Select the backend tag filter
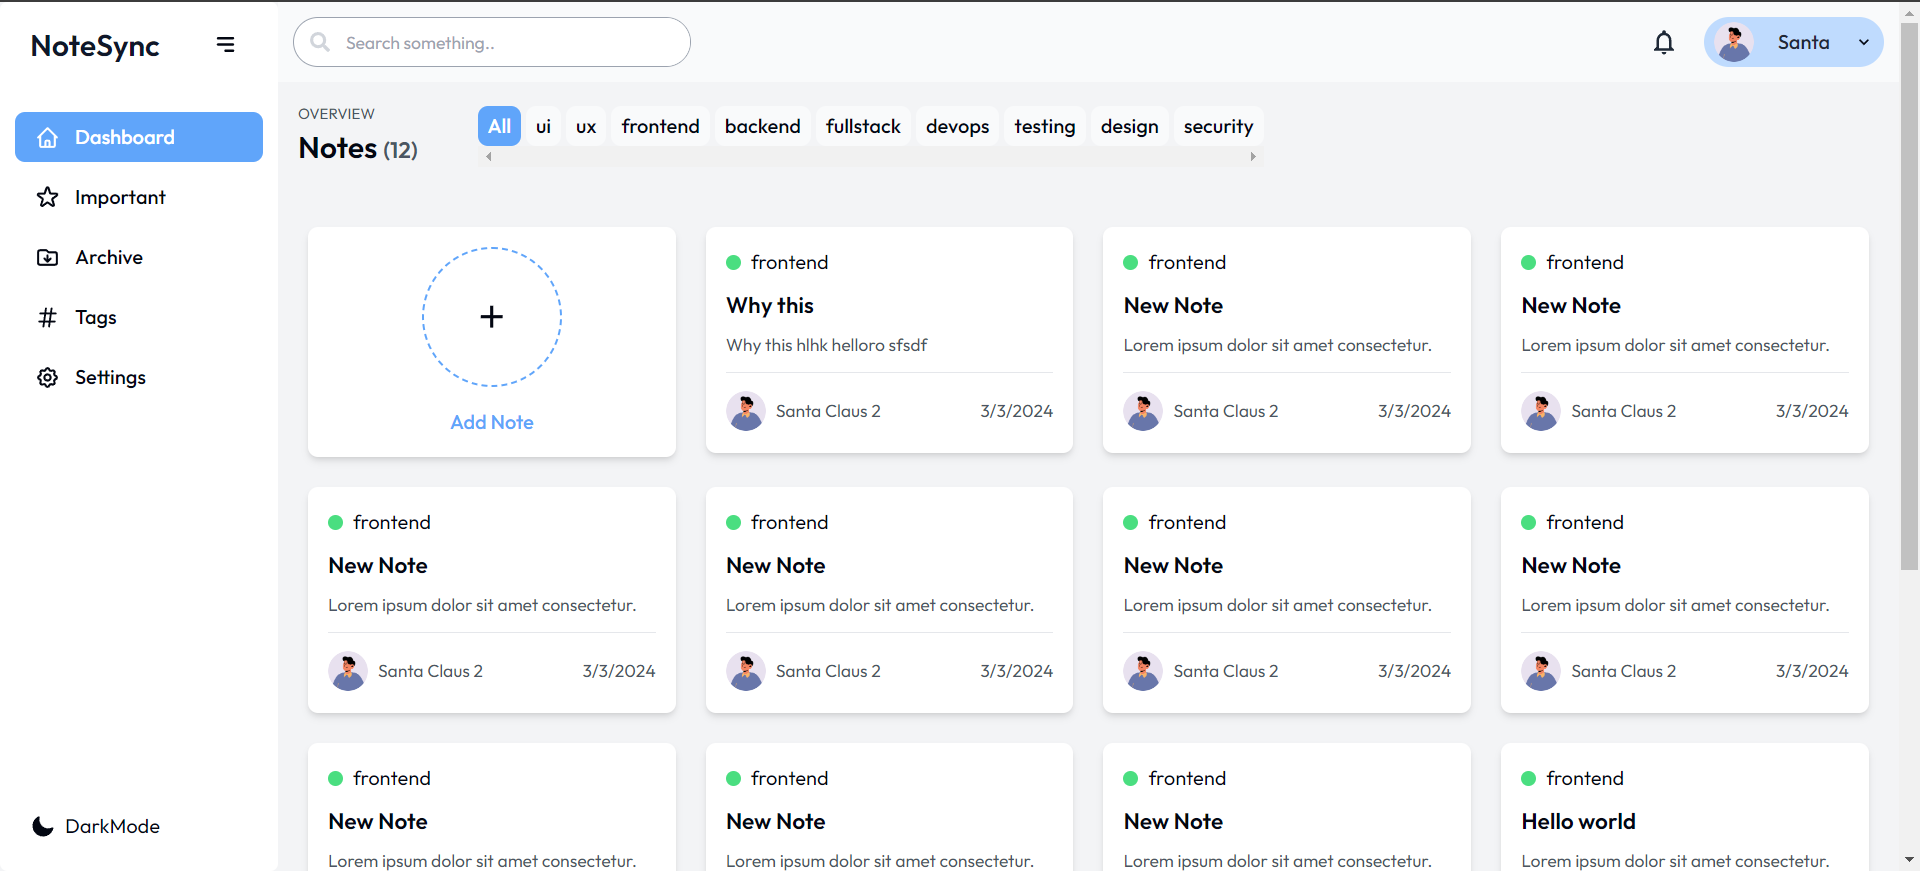The image size is (1920, 871). 762,126
